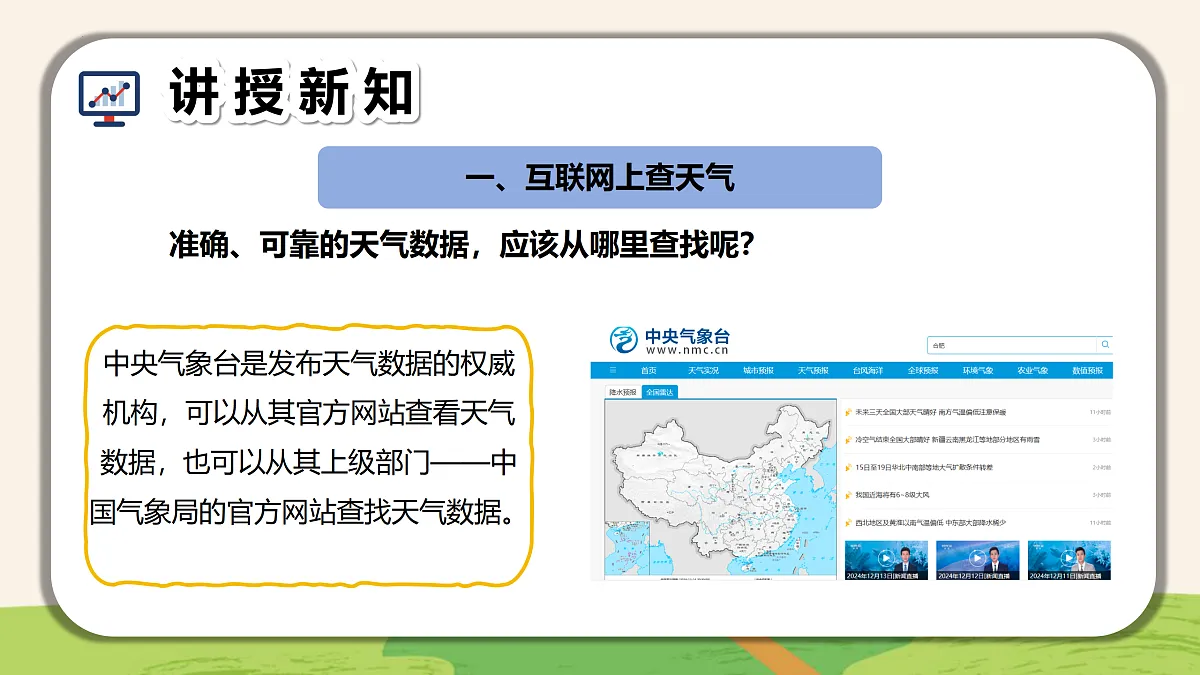Image resolution: width=1200 pixels, height=675 pixels.
Task: Click the news bullet icon beside 我国近海将有6~8级大风
Action: (x=848, y=495)
